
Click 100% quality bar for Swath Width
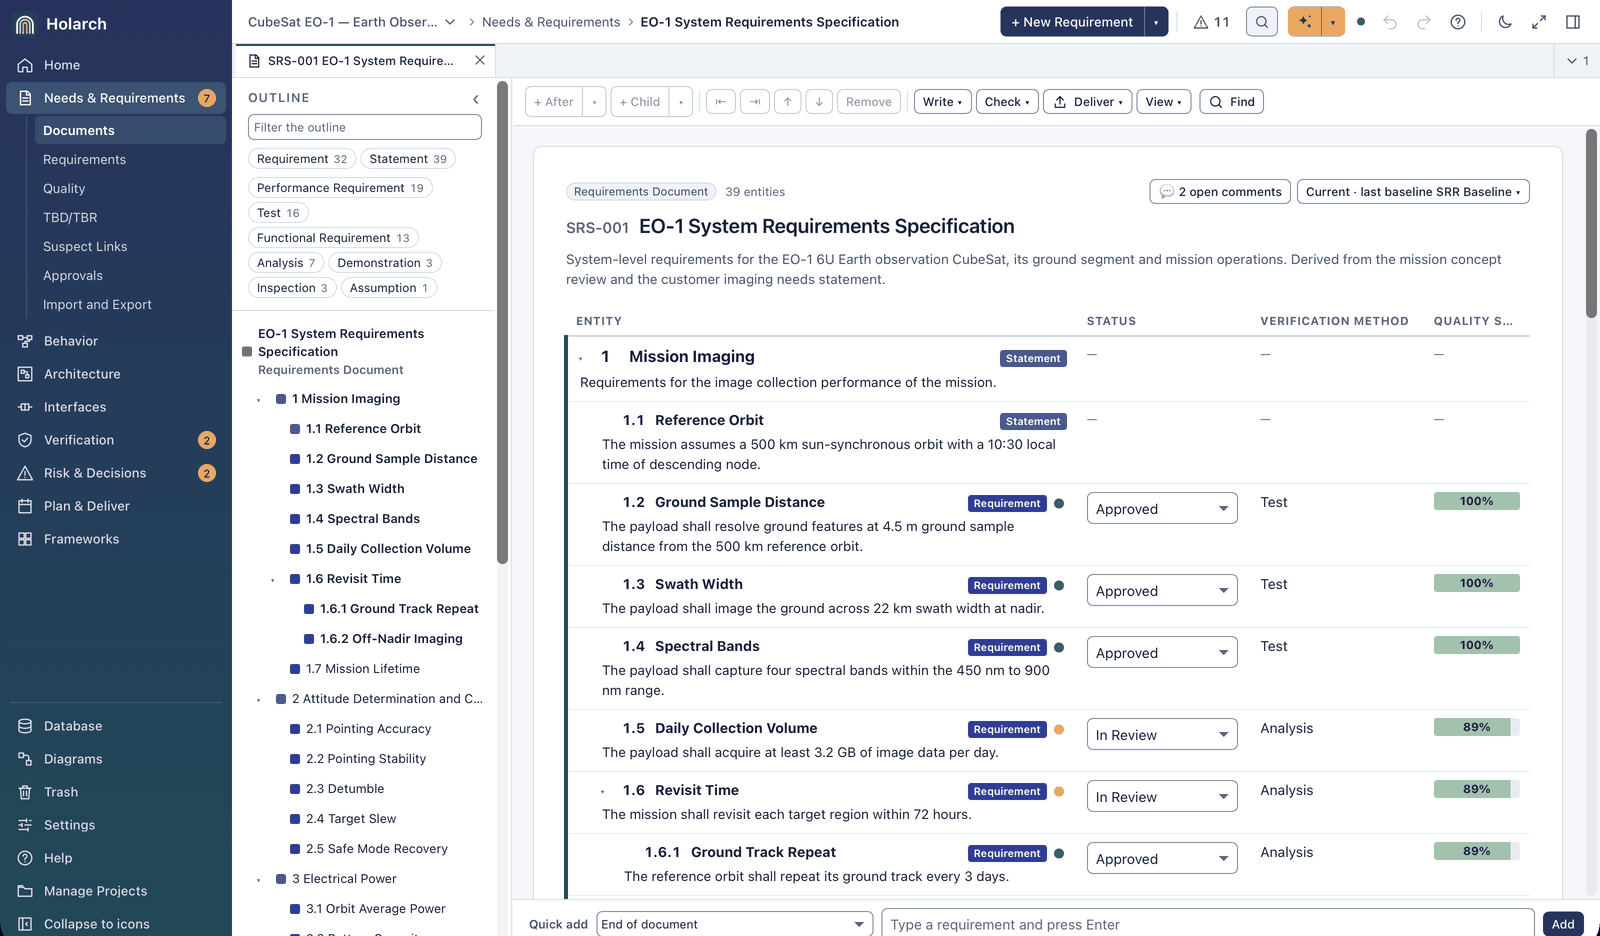pos(1476,583)
